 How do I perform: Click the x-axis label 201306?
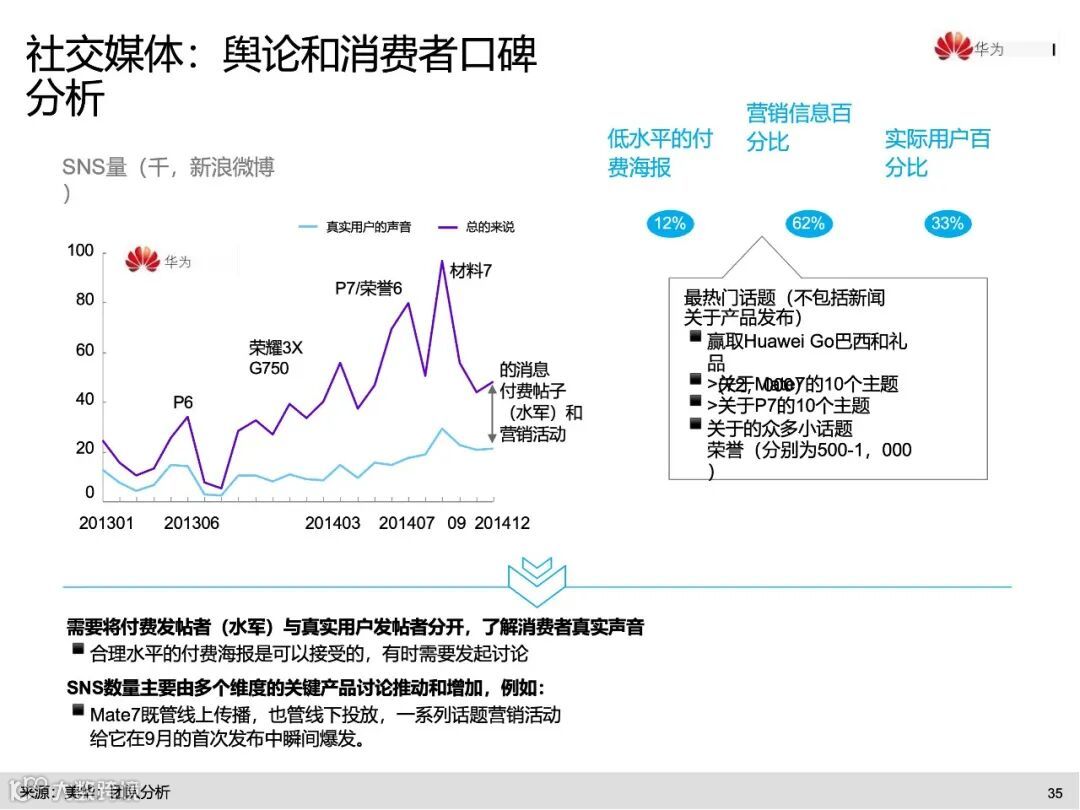pyautogui.click(x=191, y=523)
